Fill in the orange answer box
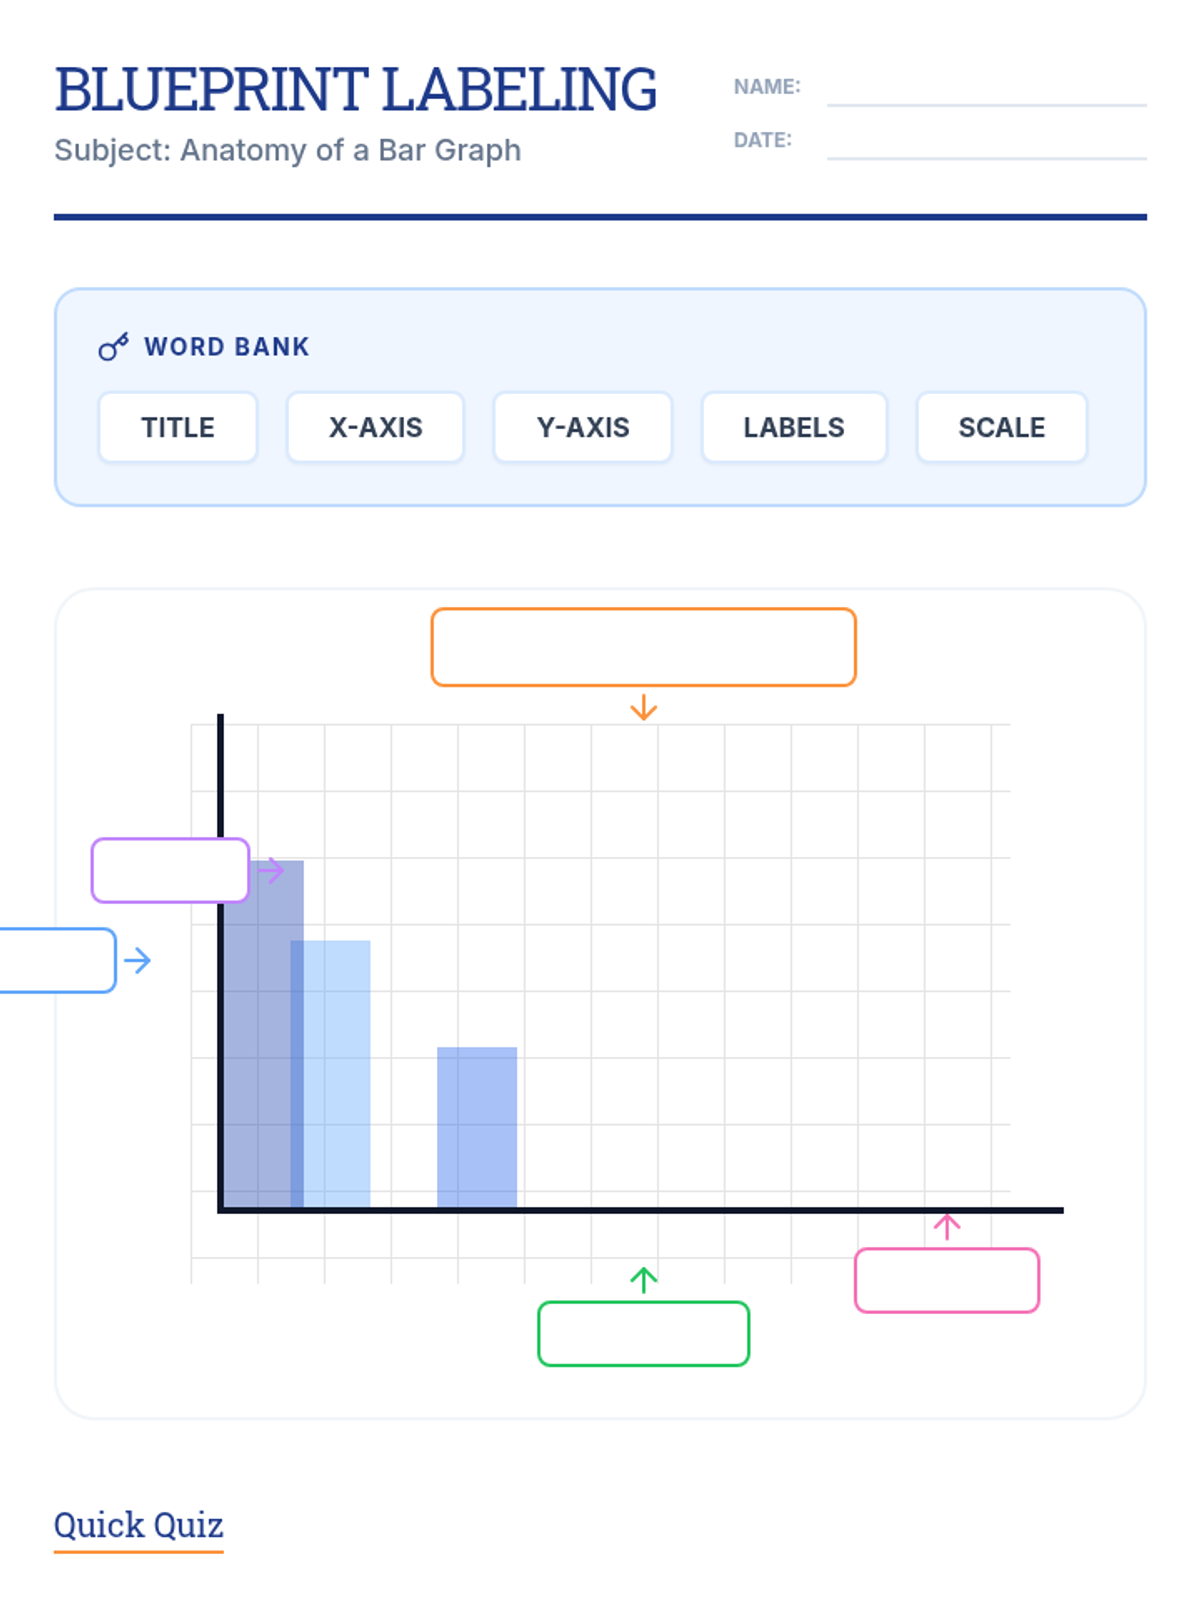 (x=644, y=647)
